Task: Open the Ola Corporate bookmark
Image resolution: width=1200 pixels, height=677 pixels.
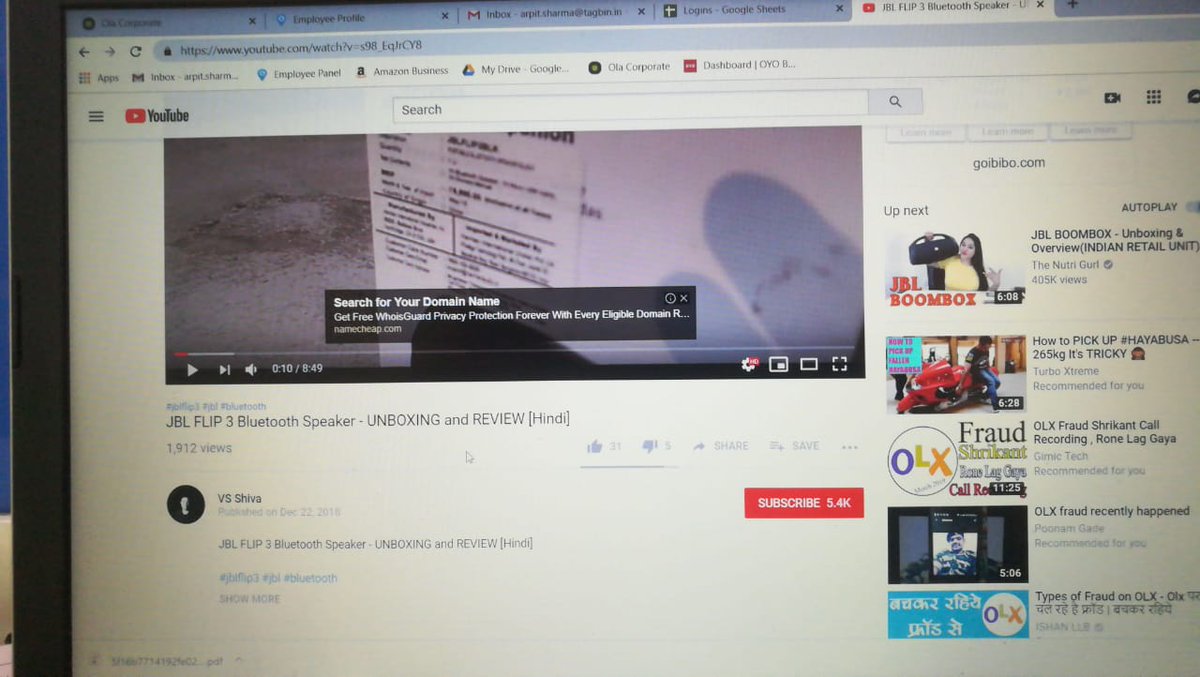Action: 630,68
